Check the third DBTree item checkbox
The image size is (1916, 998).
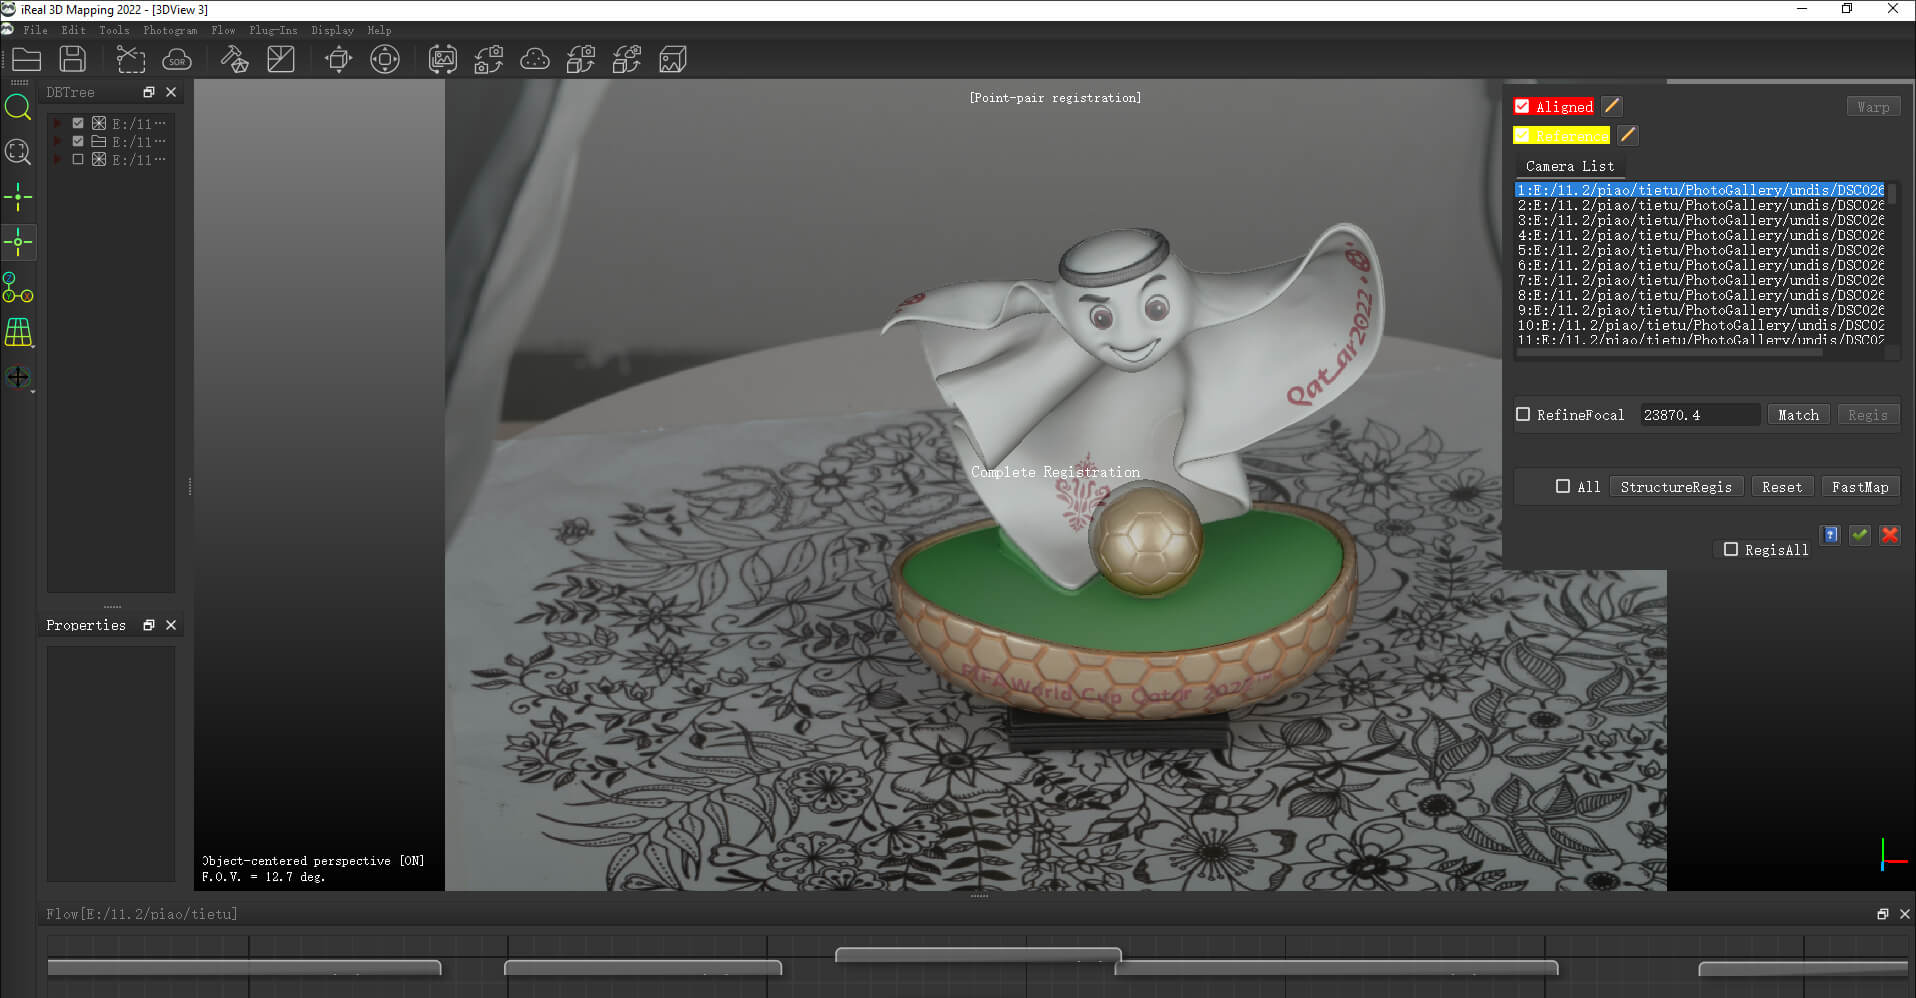click(x=78, y=159)
